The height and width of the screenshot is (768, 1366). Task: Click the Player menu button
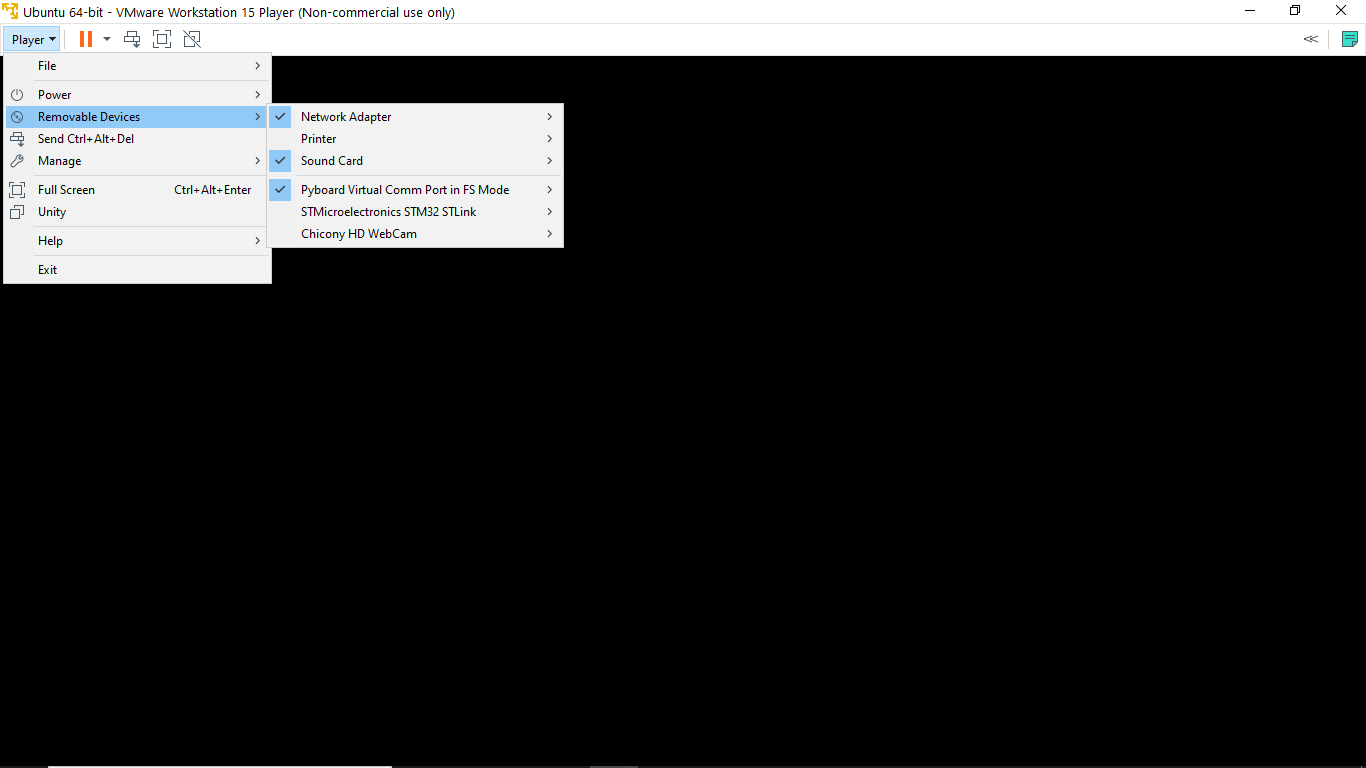(x=32, y=40)
